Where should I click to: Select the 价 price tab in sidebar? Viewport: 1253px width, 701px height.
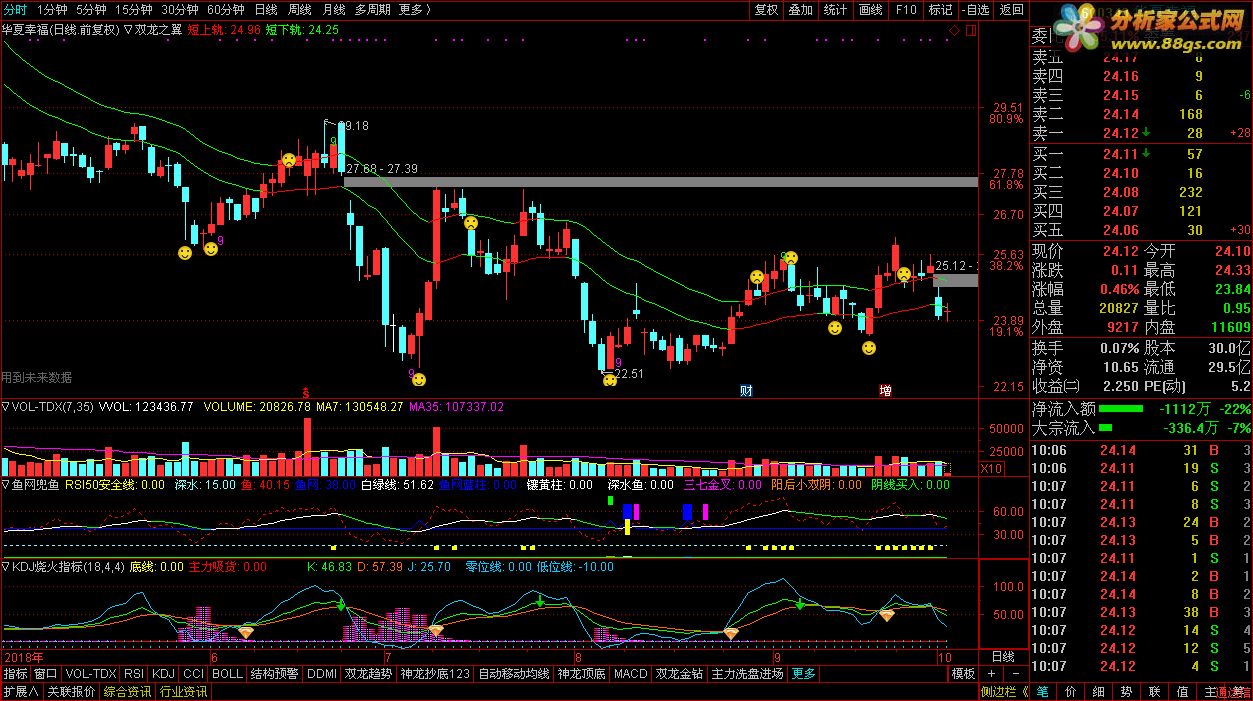1070,691
